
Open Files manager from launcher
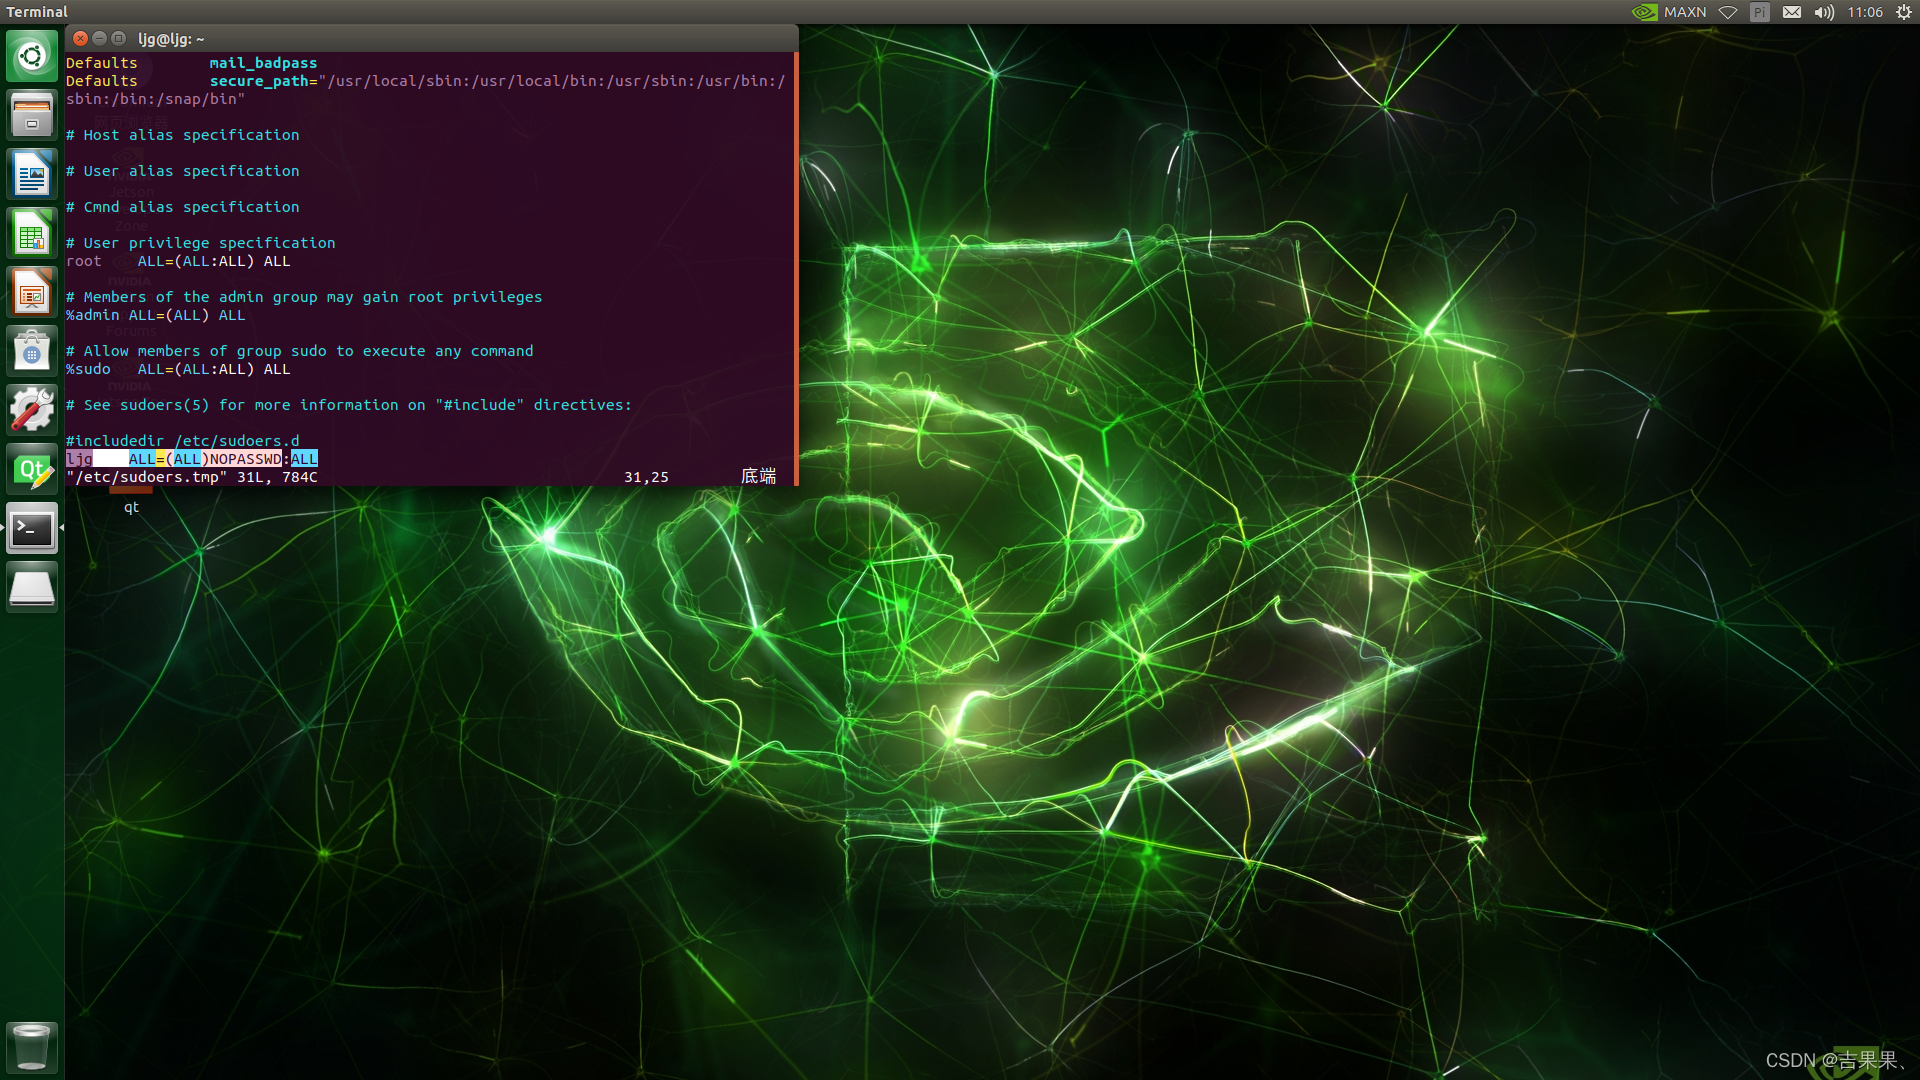[x=32, y=115]
